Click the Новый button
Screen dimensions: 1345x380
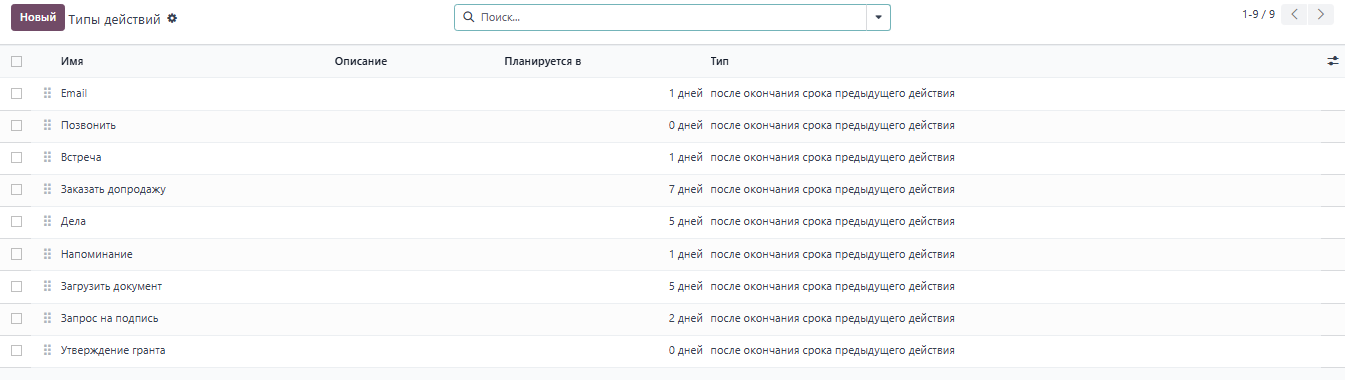click(38, 18)
